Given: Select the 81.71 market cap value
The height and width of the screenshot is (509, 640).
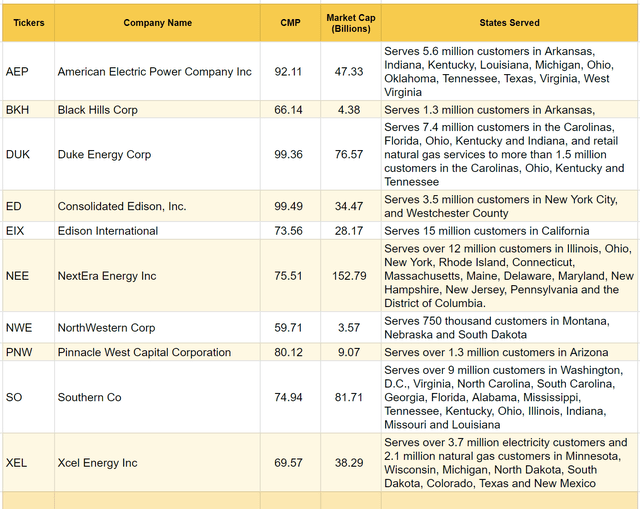Looking at the screenshot, I should pos(351,397).
